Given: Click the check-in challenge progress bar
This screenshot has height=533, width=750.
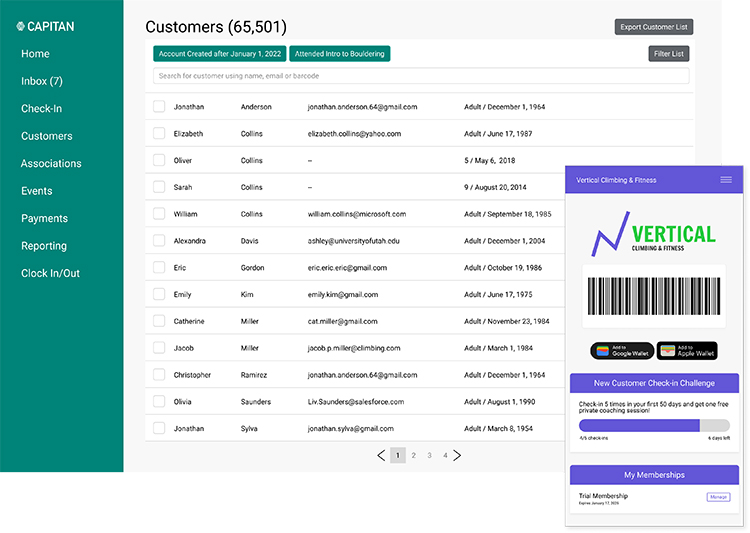Looking at the screenshot, I should 654,425.
